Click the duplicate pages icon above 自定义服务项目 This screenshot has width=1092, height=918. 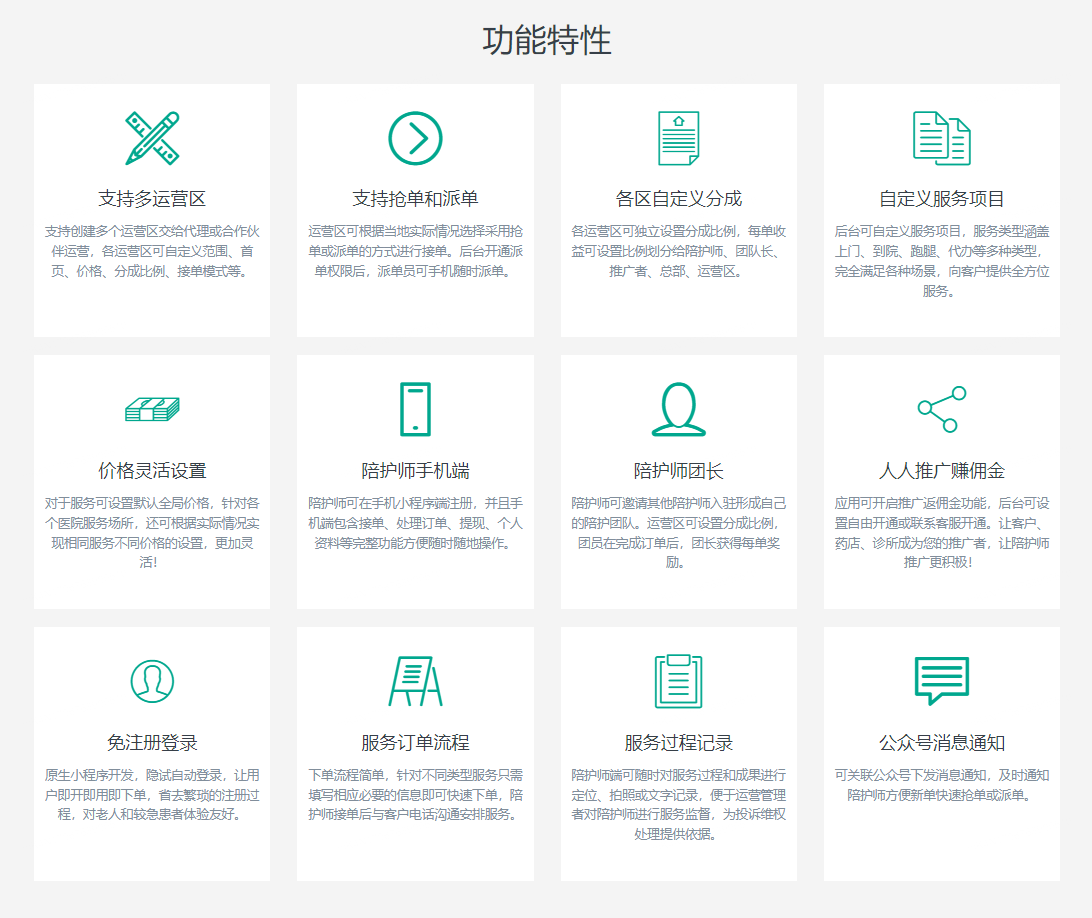pos(941,138)
